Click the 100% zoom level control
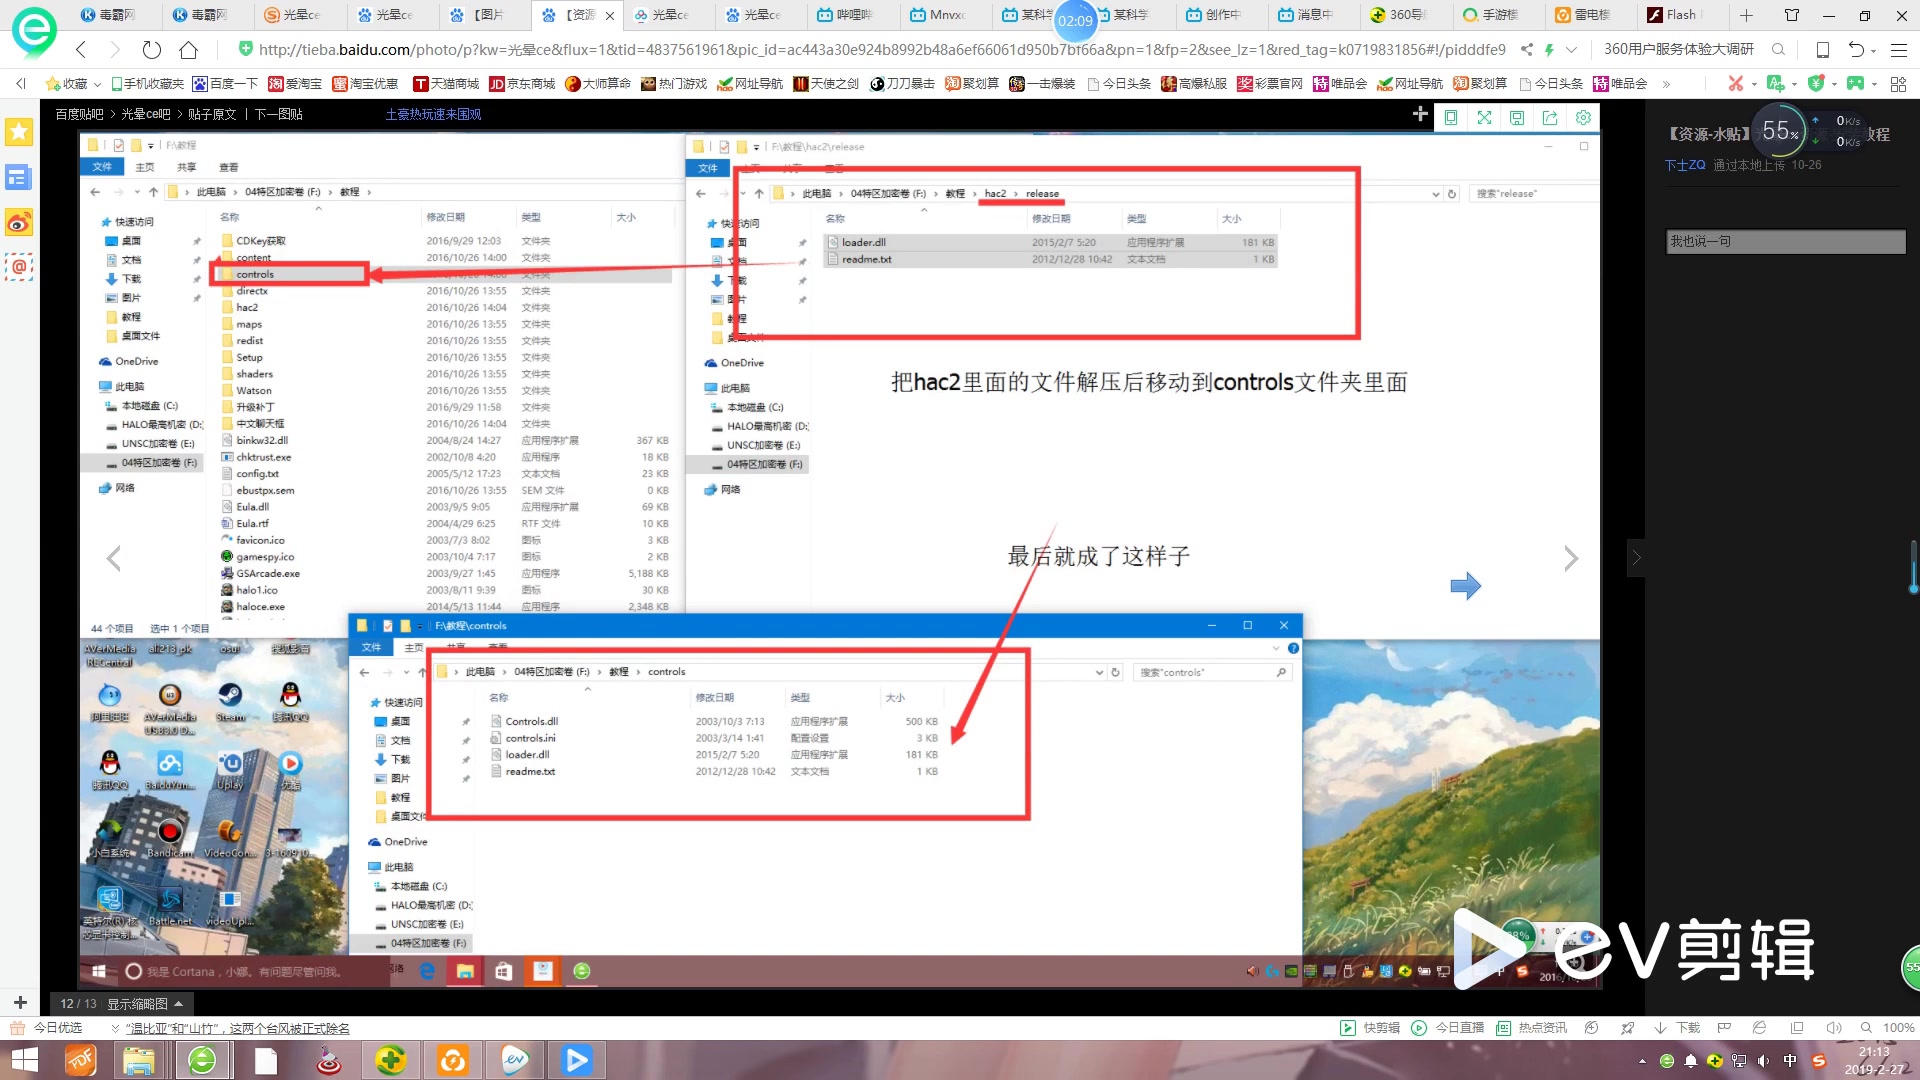Viewport: 1920px width, 1080px height. [x=1898, y=1028]
